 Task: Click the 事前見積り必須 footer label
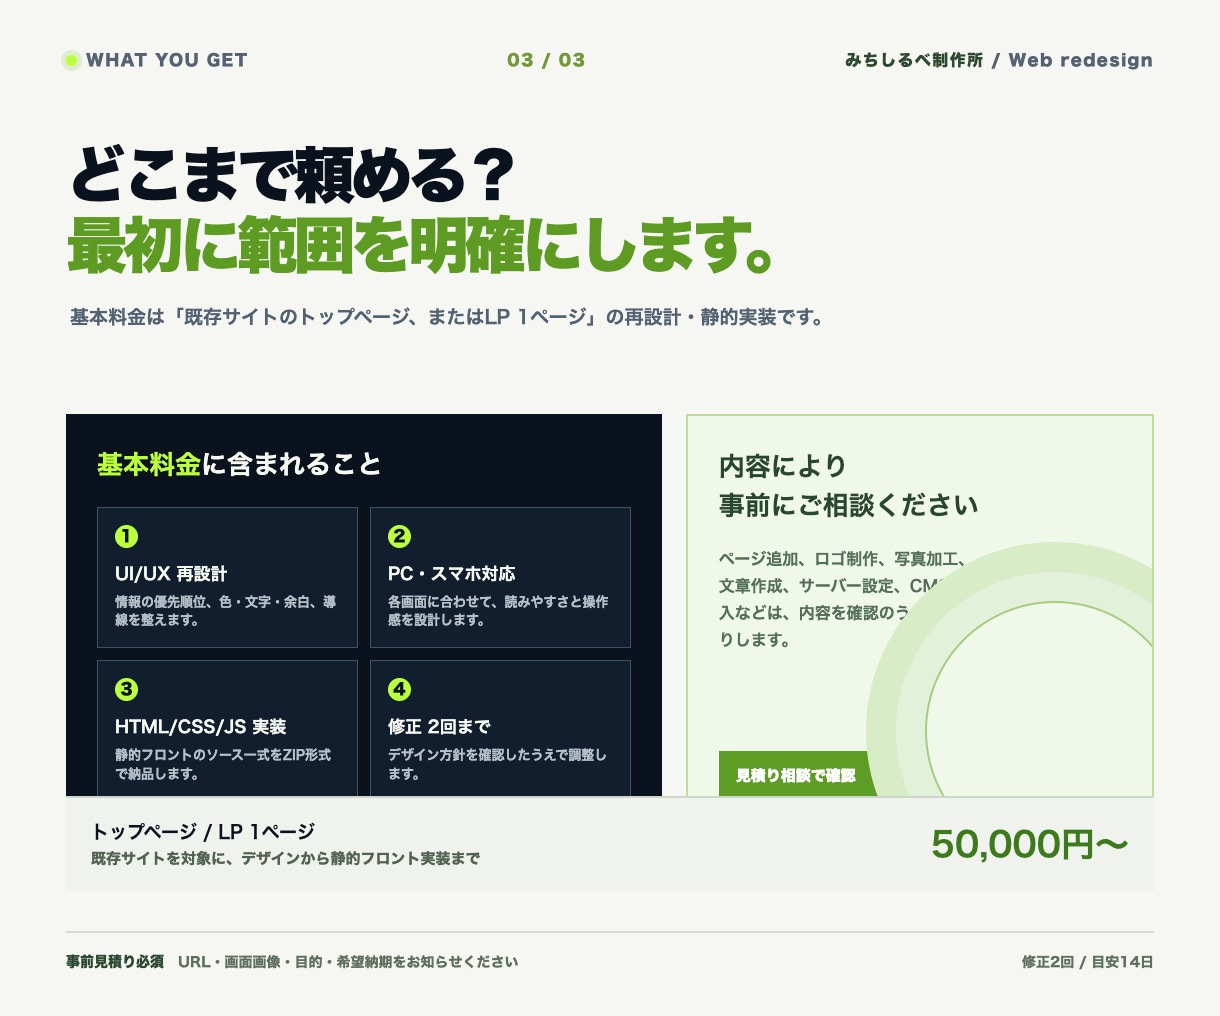pos(115,962)
